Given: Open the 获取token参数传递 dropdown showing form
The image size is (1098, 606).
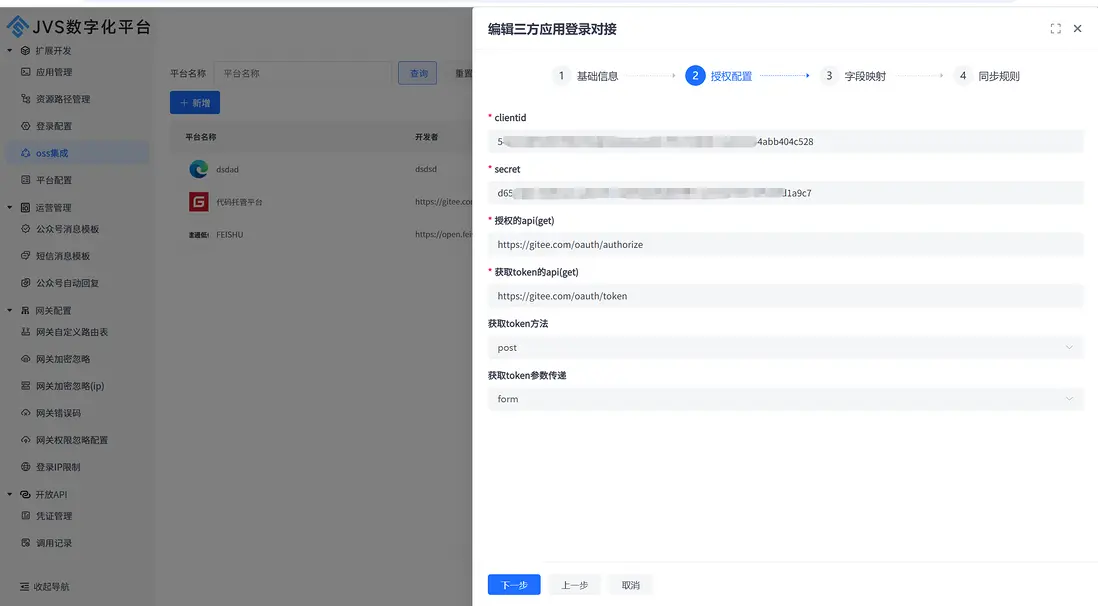Looking at the screenshot, I should (786, 399).
